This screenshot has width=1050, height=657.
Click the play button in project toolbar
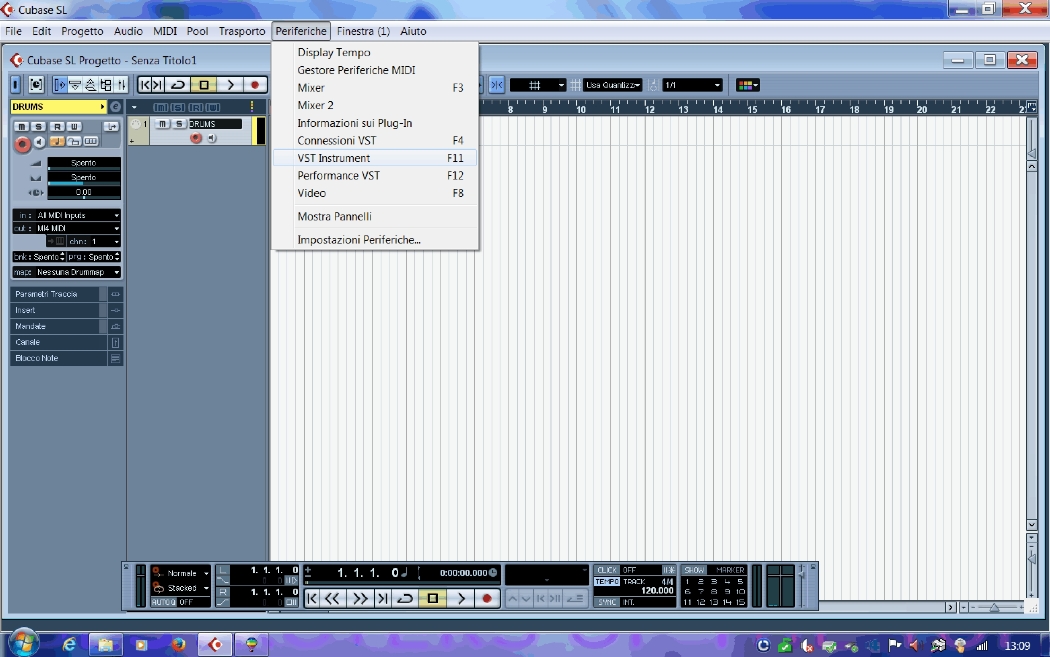point(230,84)
